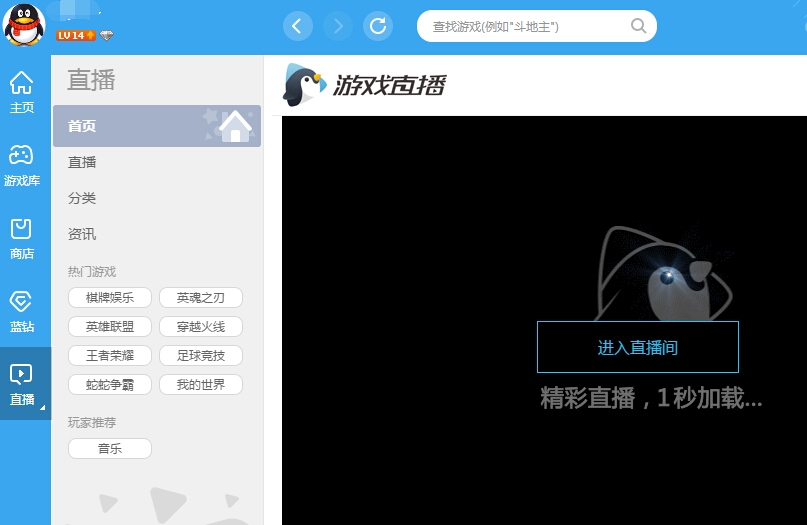Go forward with the right arrow button
Screen dimensions: 807x525
[x=338, y=26]
